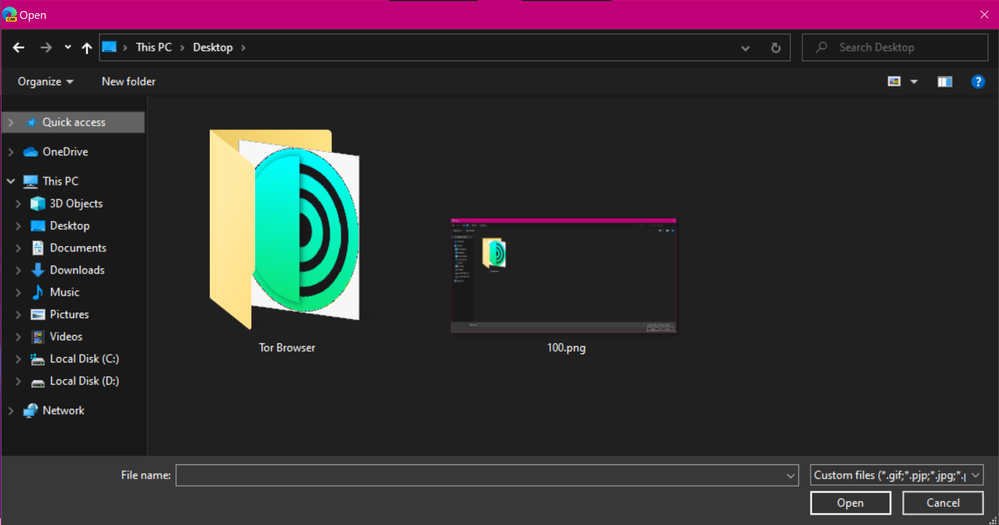999x525 pixels.
Task: Expand the Network node
Action: pos(11,411)
